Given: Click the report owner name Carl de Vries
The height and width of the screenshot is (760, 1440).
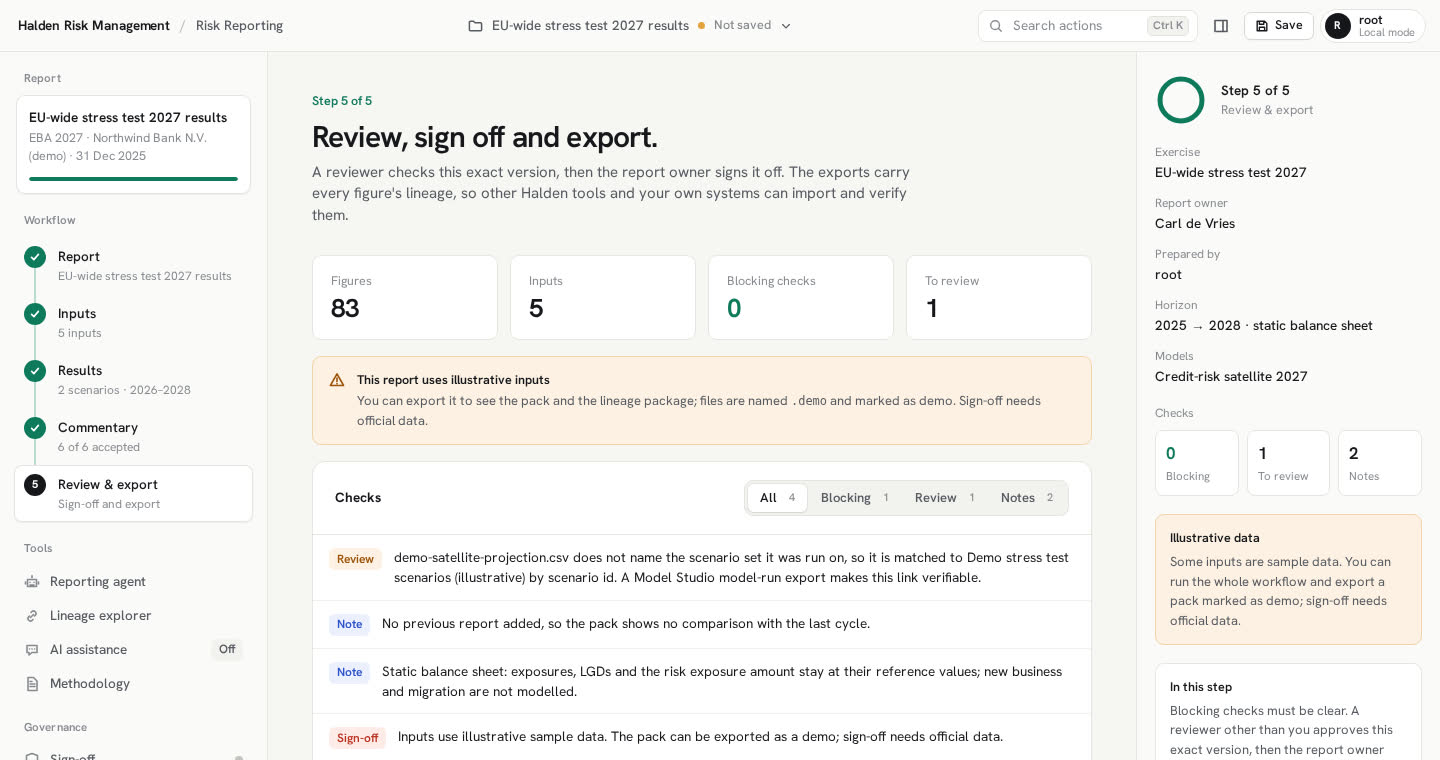Looking at the screenshot, I should click(1195, 224).
